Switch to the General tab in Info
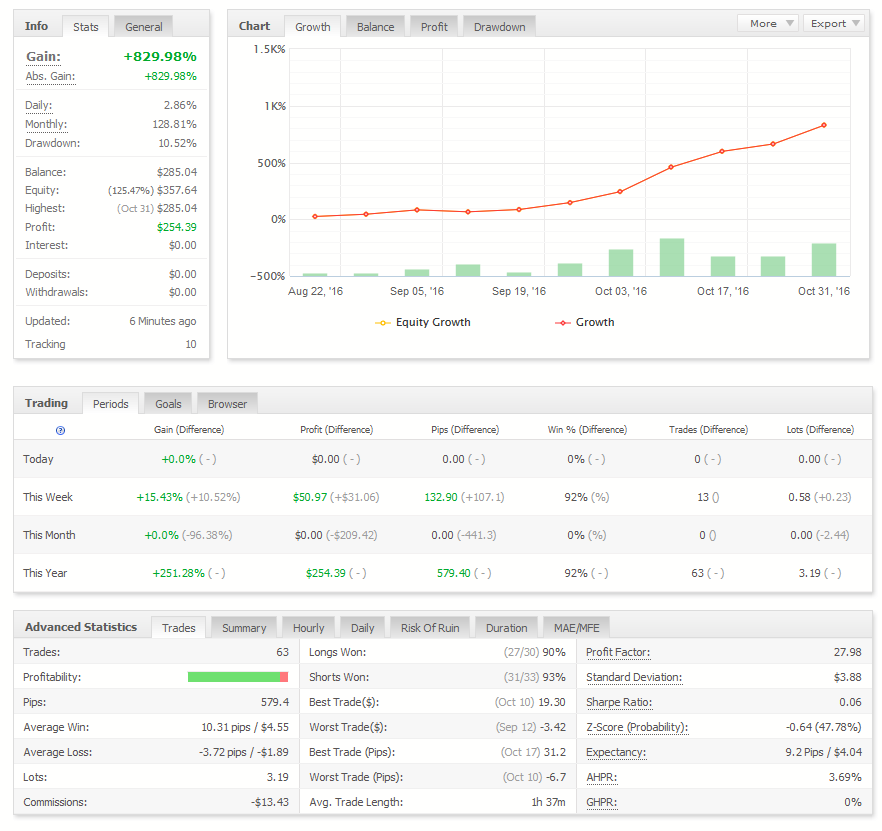This screenshot has height=831, width=882. pyautogui.click(x=143, y=26)
